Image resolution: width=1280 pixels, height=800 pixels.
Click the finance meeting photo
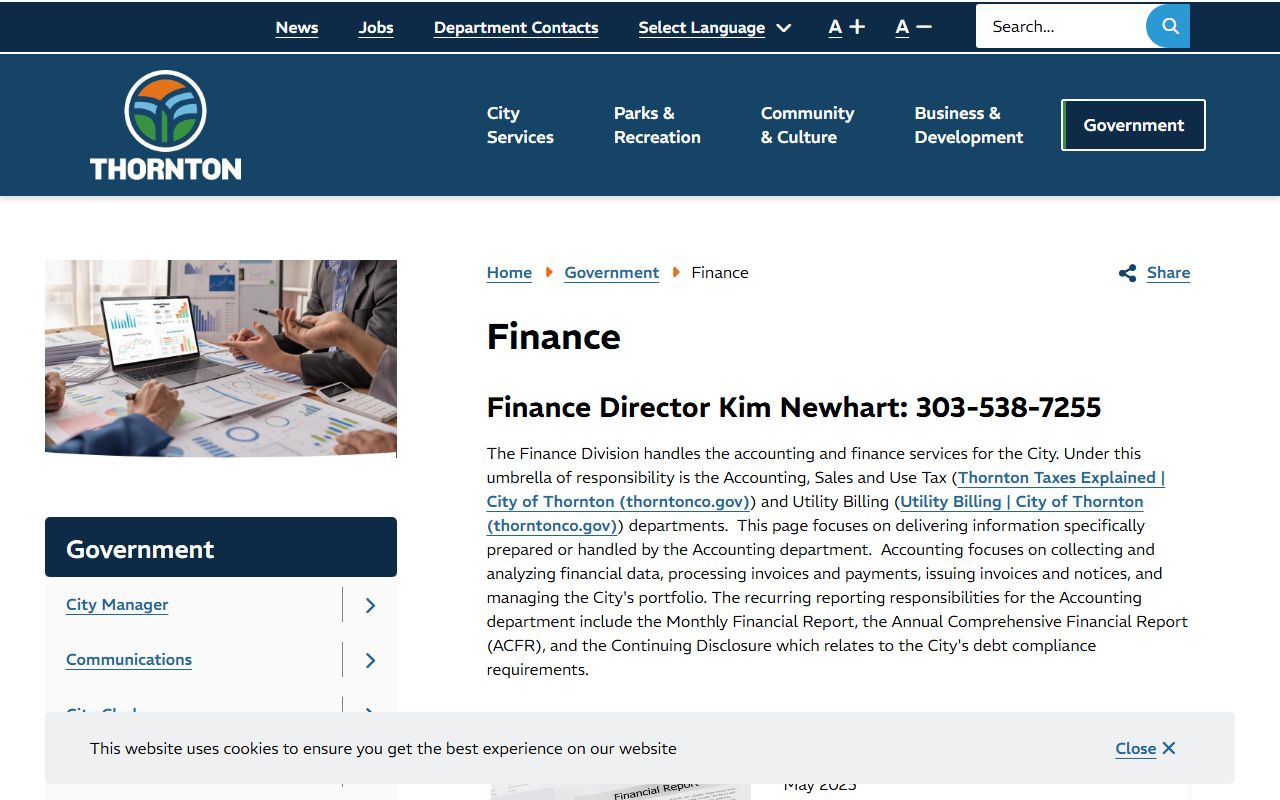click(x=221, y=358)
